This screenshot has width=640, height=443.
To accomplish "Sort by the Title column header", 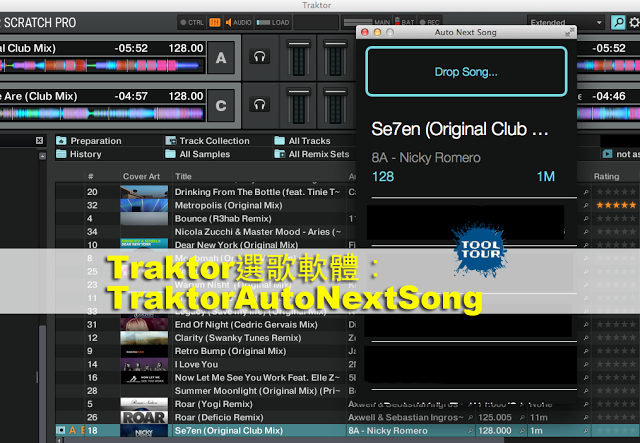I will pos(183,176).
